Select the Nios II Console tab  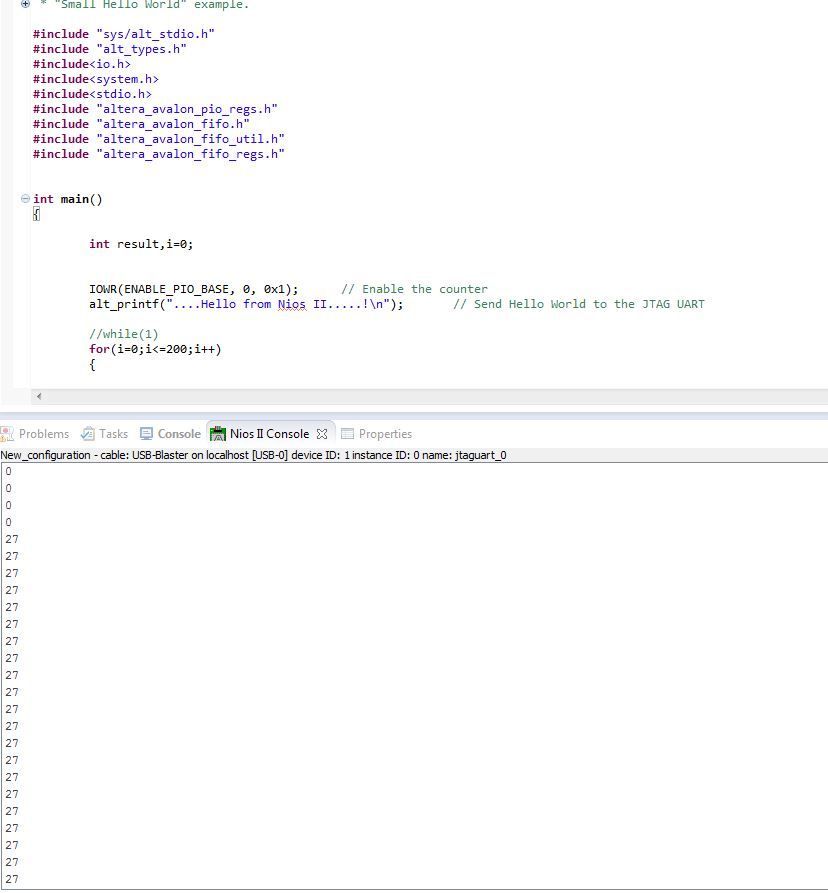tap(269, 434)
